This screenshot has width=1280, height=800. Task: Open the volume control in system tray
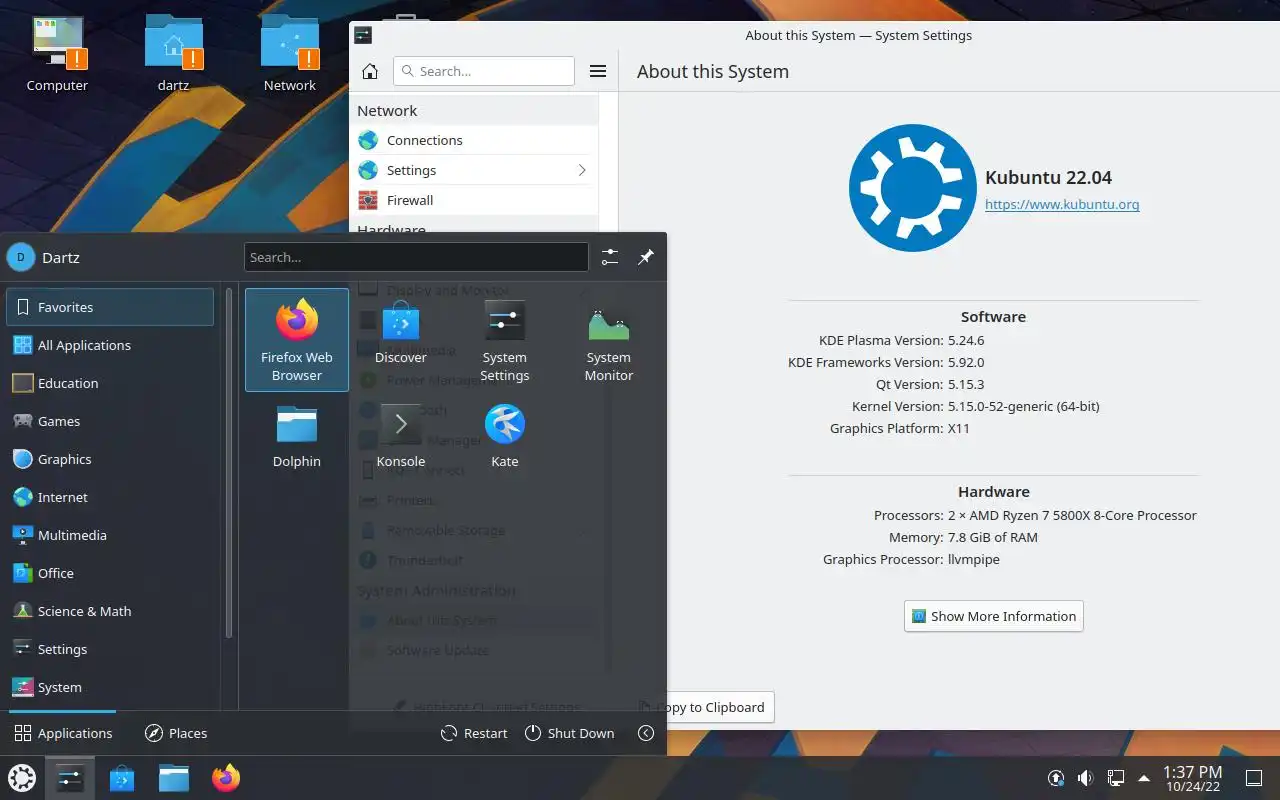1085,778
